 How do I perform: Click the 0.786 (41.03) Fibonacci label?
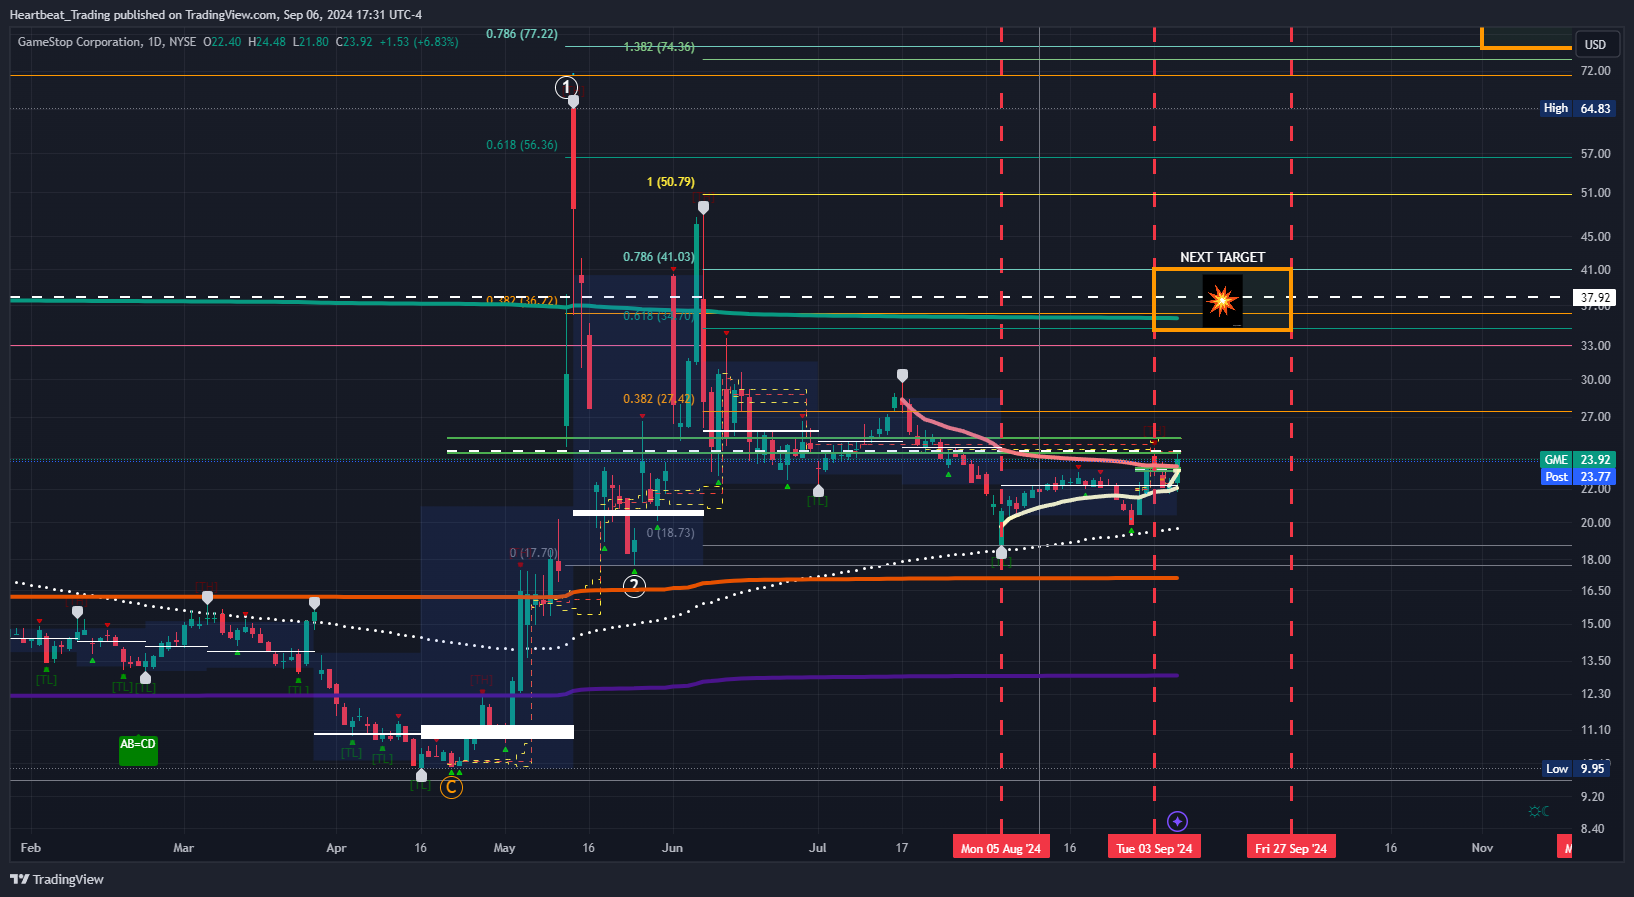(659, 257)
